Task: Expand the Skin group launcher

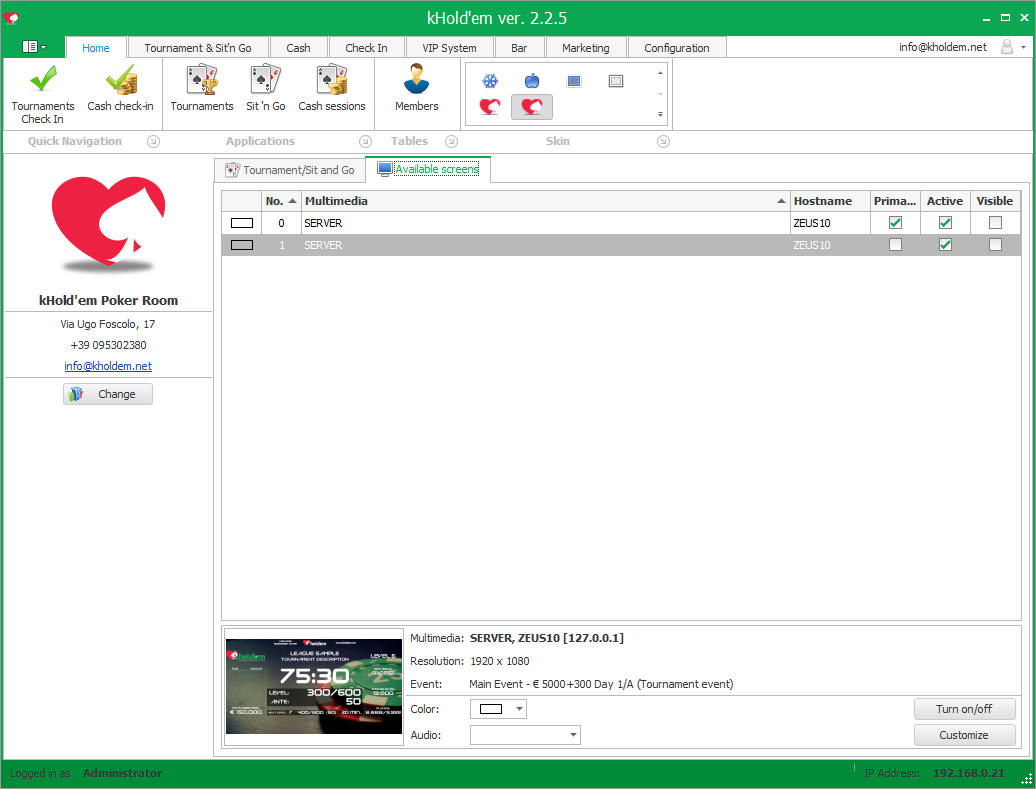Action: [663, 141]
